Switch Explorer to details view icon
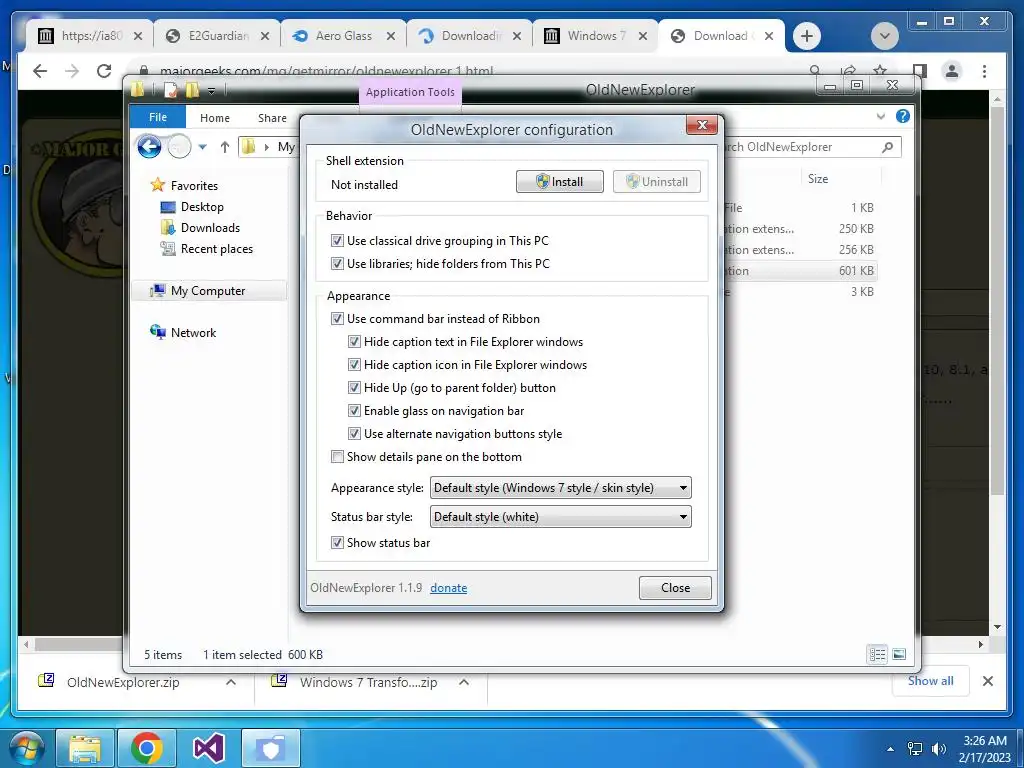This screenshot has height=768, width=1024. tap(877, 654)
